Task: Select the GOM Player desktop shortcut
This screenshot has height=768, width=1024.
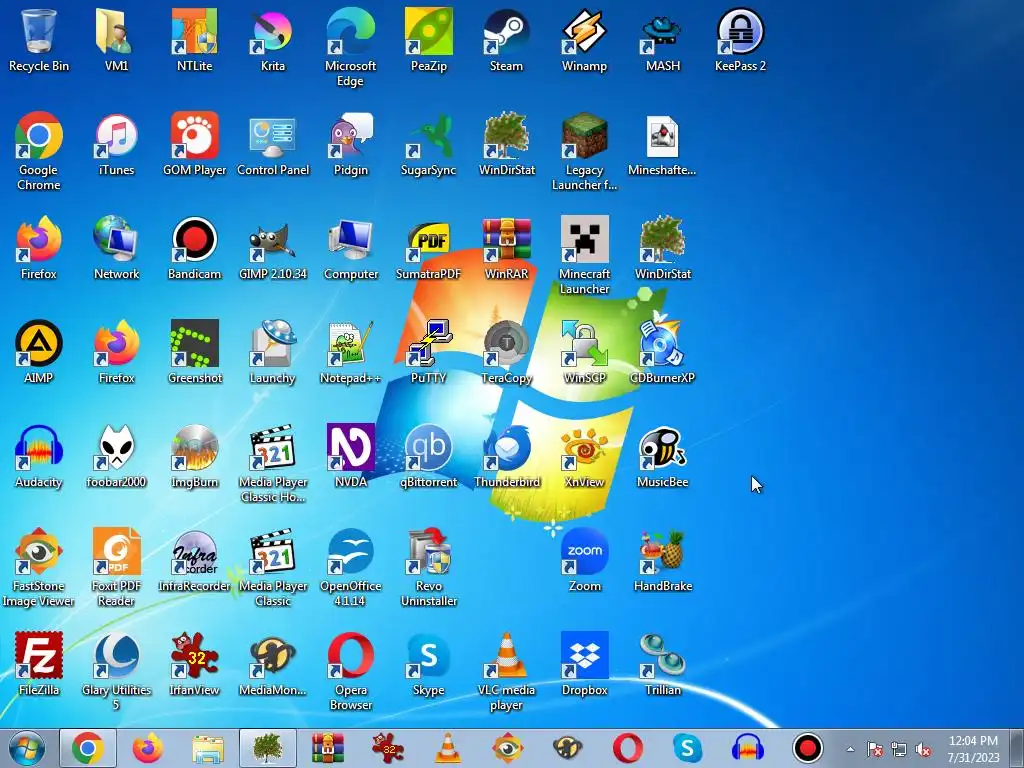Action: point(194,145)
